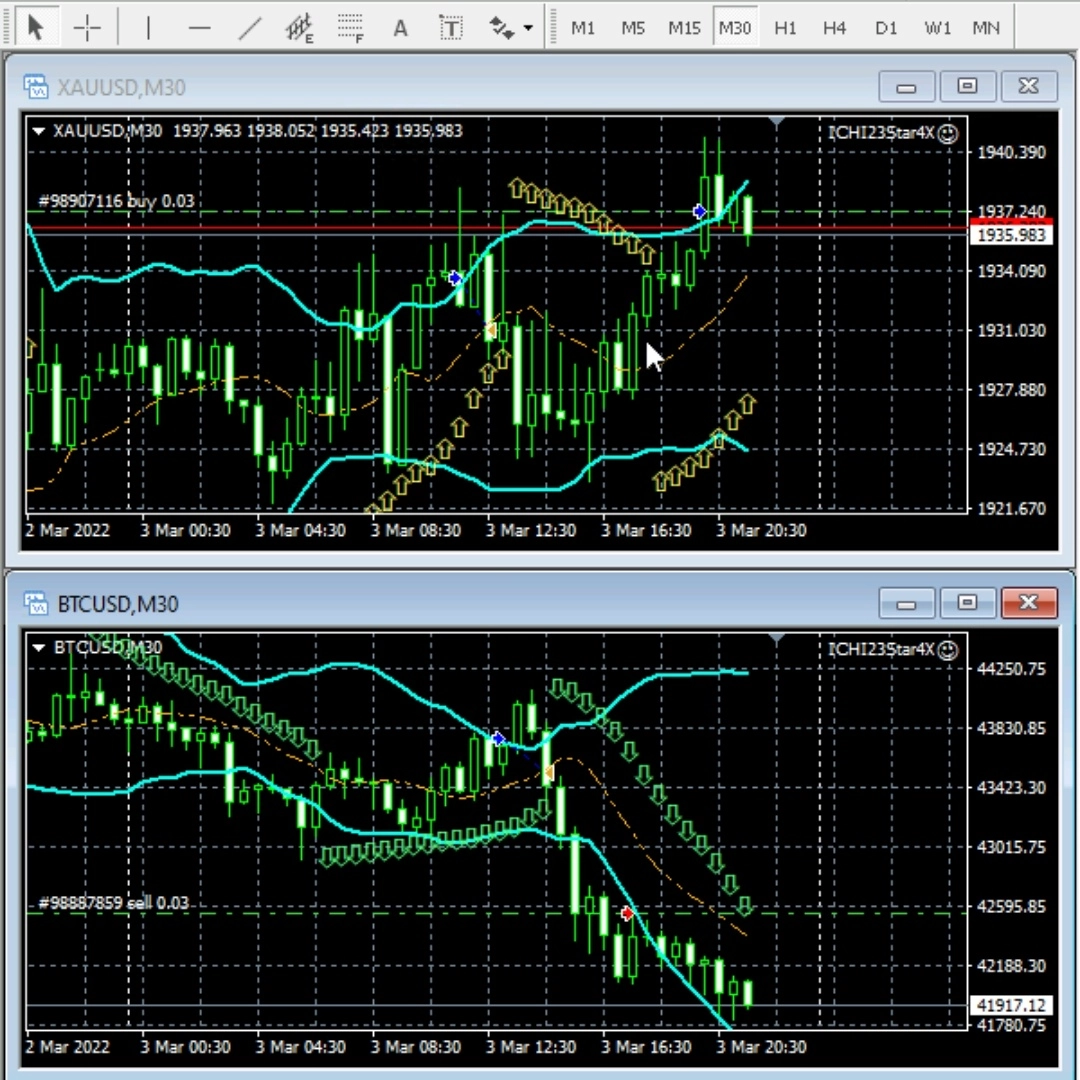Switch to W1 weekly timeframe
The image size is (1080, 1080).
pos(937,28)
